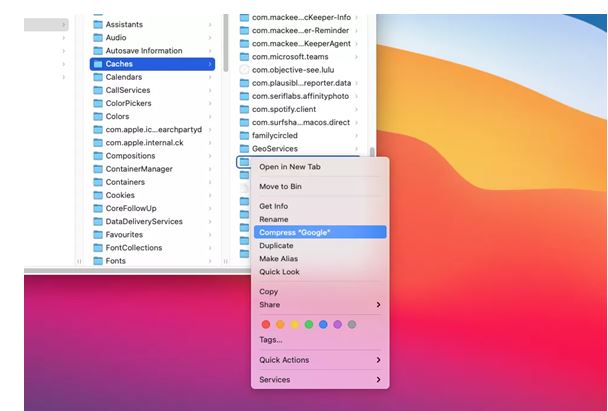The width and height of the screenshot is (608, 411).
Task: Click the com.seriflabs.affinityphoto folder icon
Action: [244, 96]
